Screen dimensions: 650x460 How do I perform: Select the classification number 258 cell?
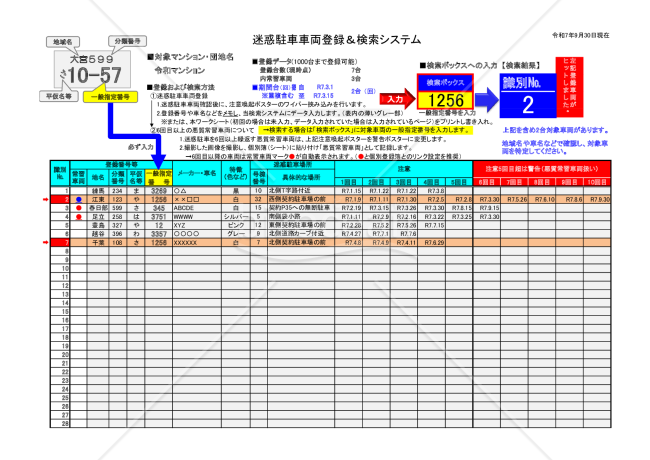tap(118, 217)
